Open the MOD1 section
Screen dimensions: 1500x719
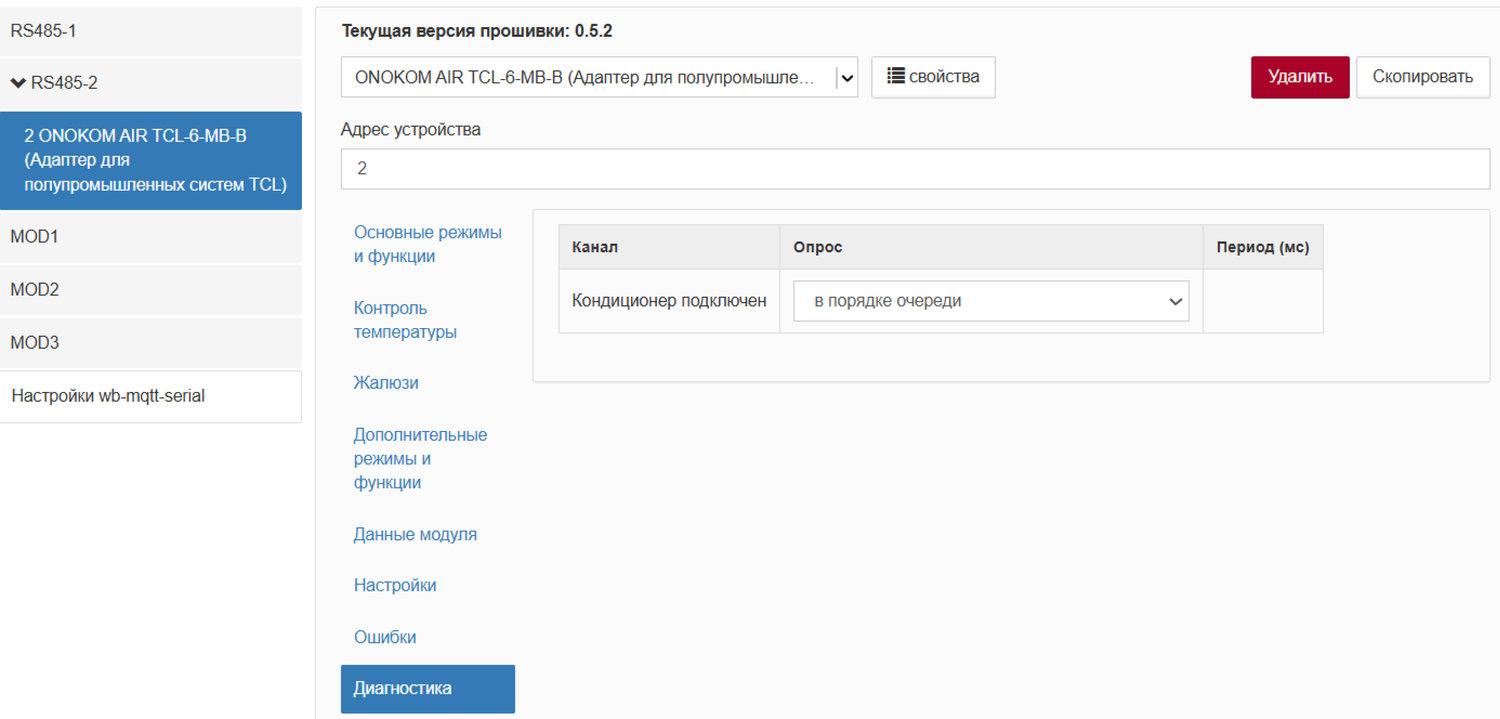(150, 237)
